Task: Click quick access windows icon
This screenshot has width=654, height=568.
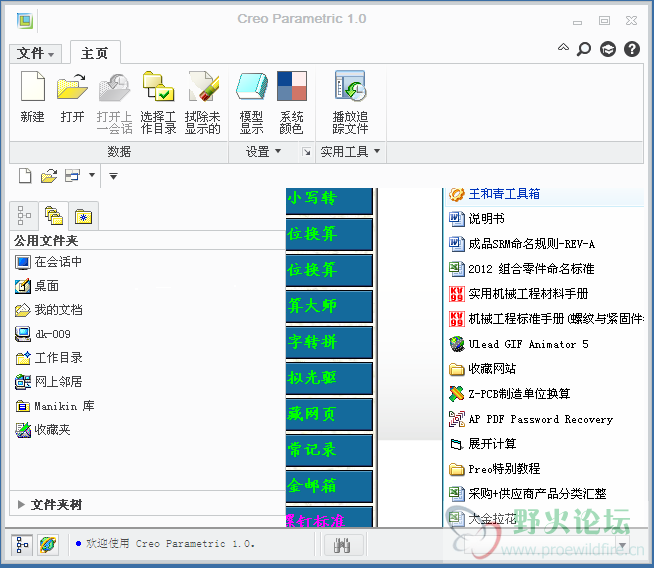Action: [x=72, y=176]
